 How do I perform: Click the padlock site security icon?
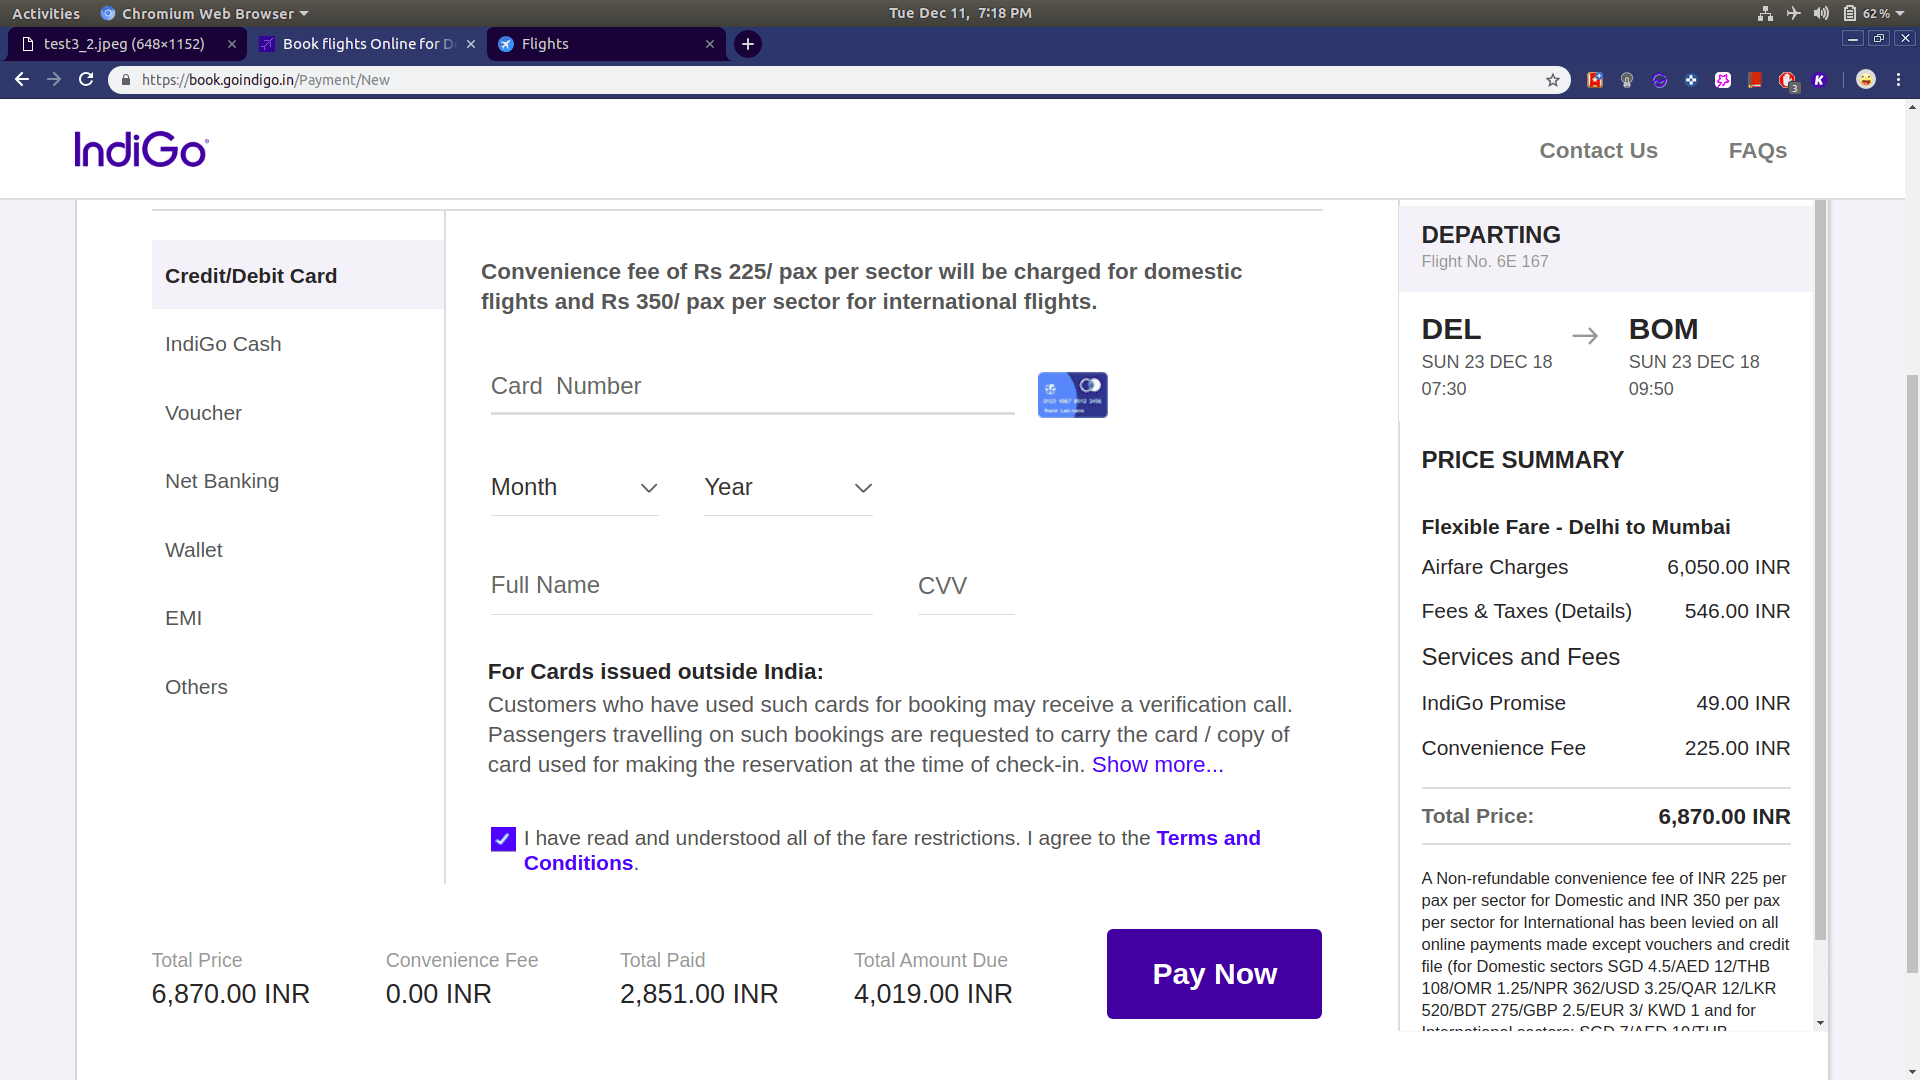coord(126,80)
